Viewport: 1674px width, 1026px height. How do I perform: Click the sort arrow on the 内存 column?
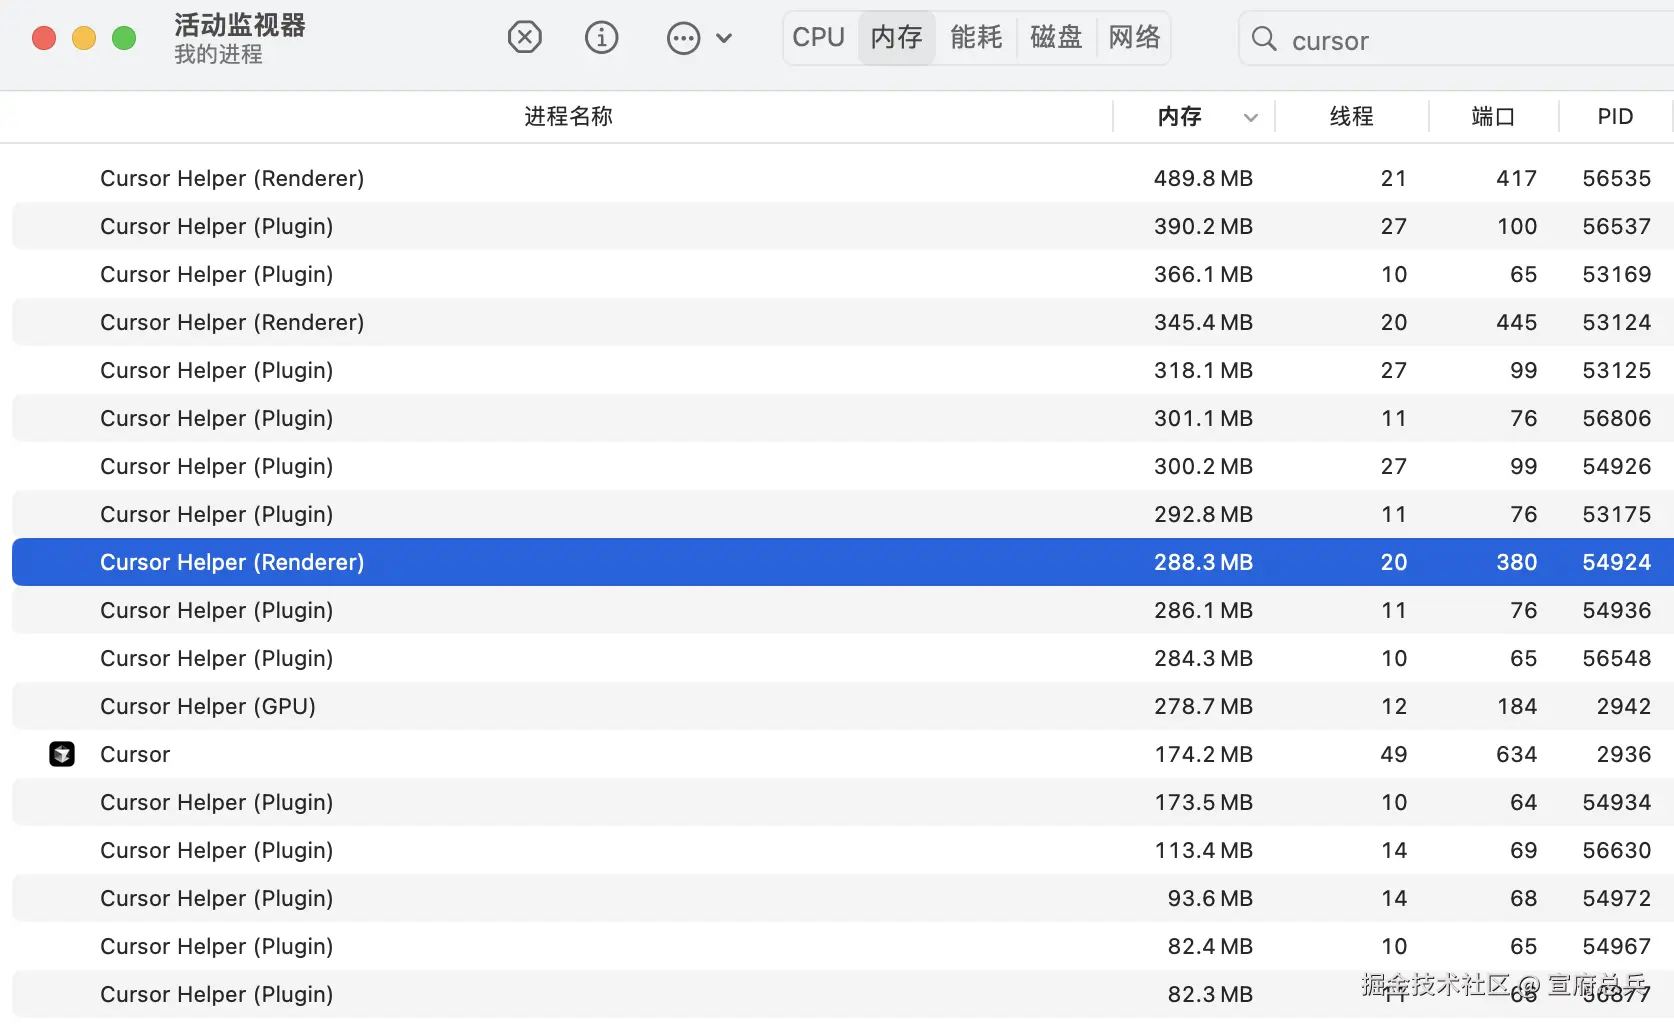1250,117
